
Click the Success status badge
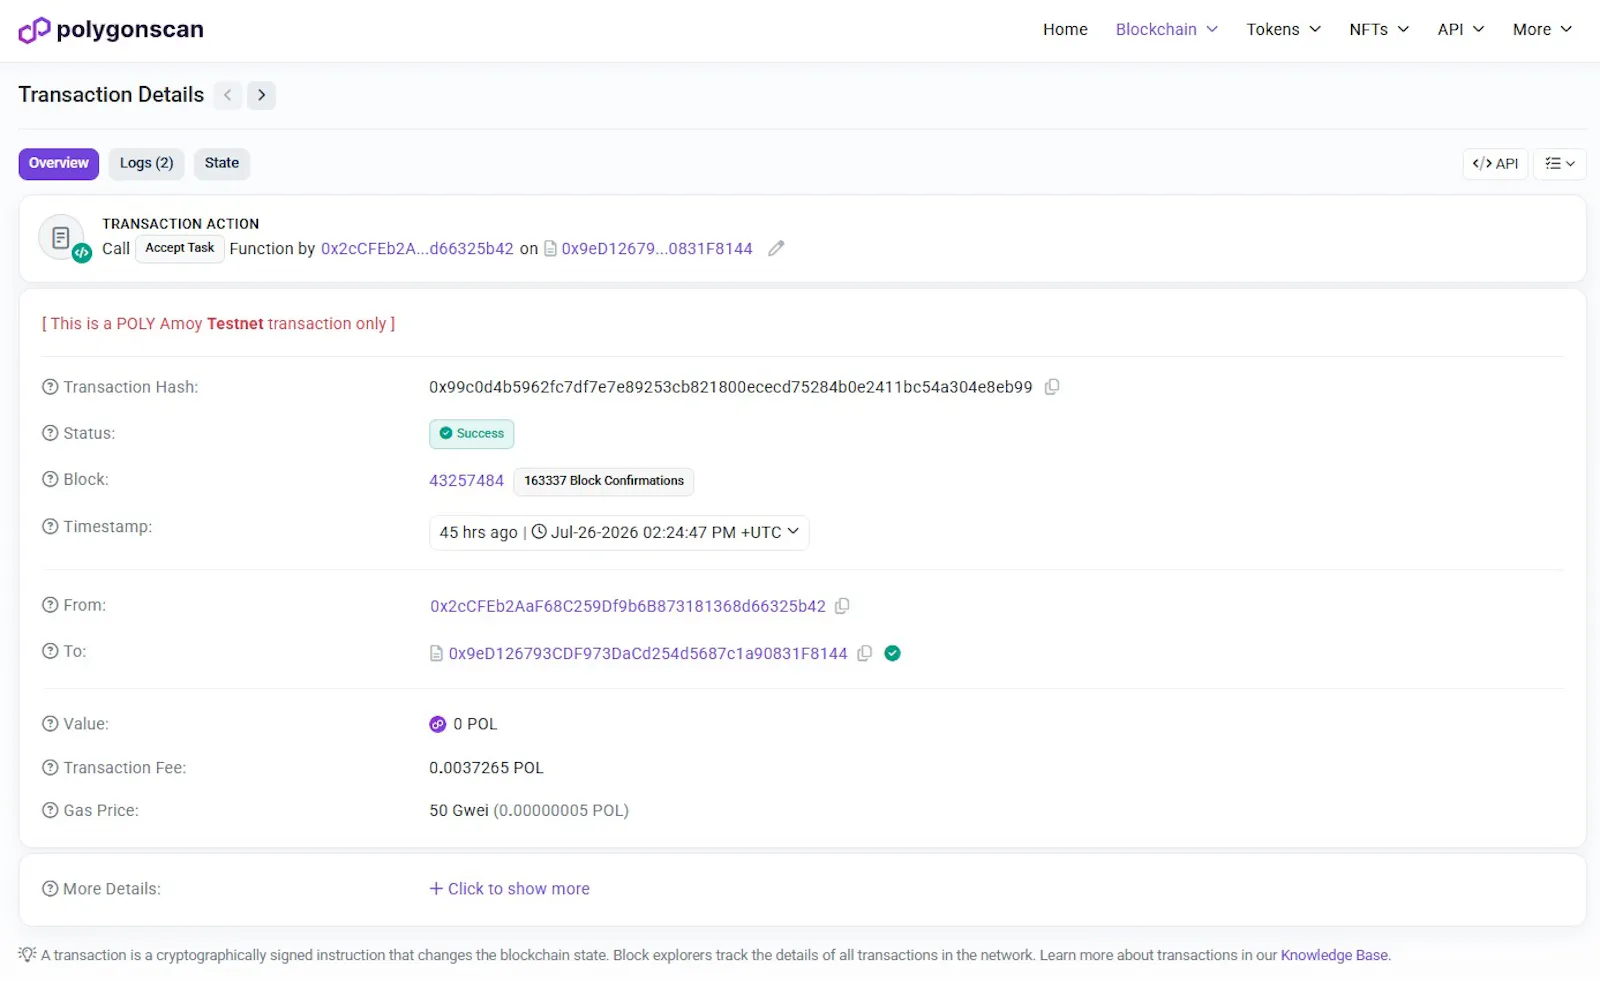click(472, 434)
